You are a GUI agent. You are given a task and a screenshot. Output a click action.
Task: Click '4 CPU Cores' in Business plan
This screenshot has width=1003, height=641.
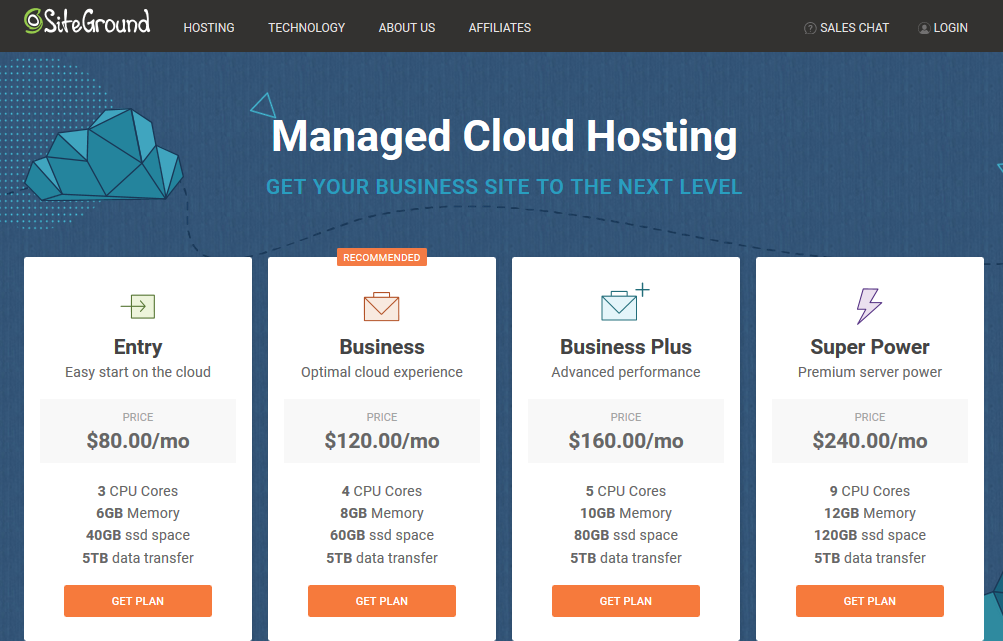[x=382, y=491]
